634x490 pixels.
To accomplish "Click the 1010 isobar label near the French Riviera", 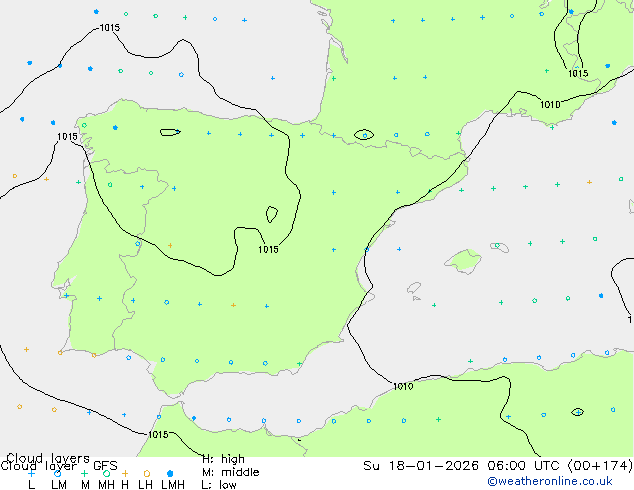I will (550, 105).
